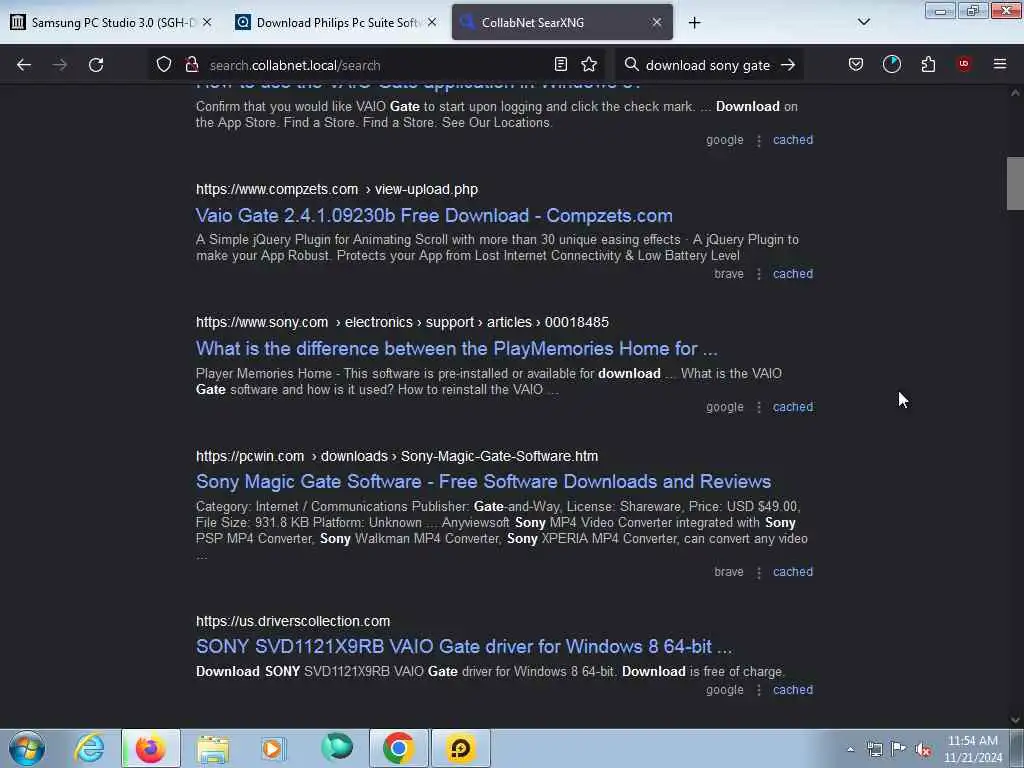This screenshot has width=1024, height=768.
Task: Open the Firefox account circle icon
Action: click(891, 64)
